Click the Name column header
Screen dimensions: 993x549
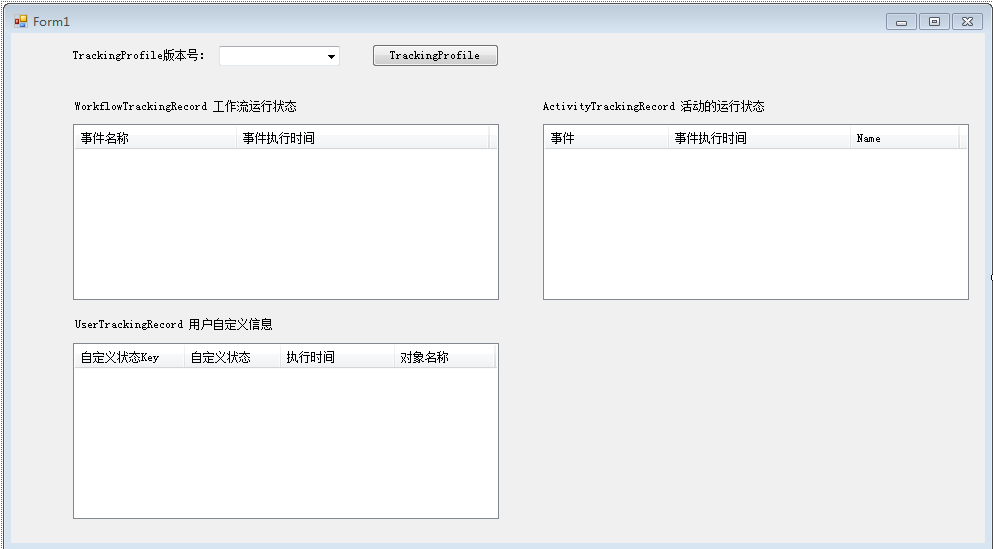(x=904, y=138)
